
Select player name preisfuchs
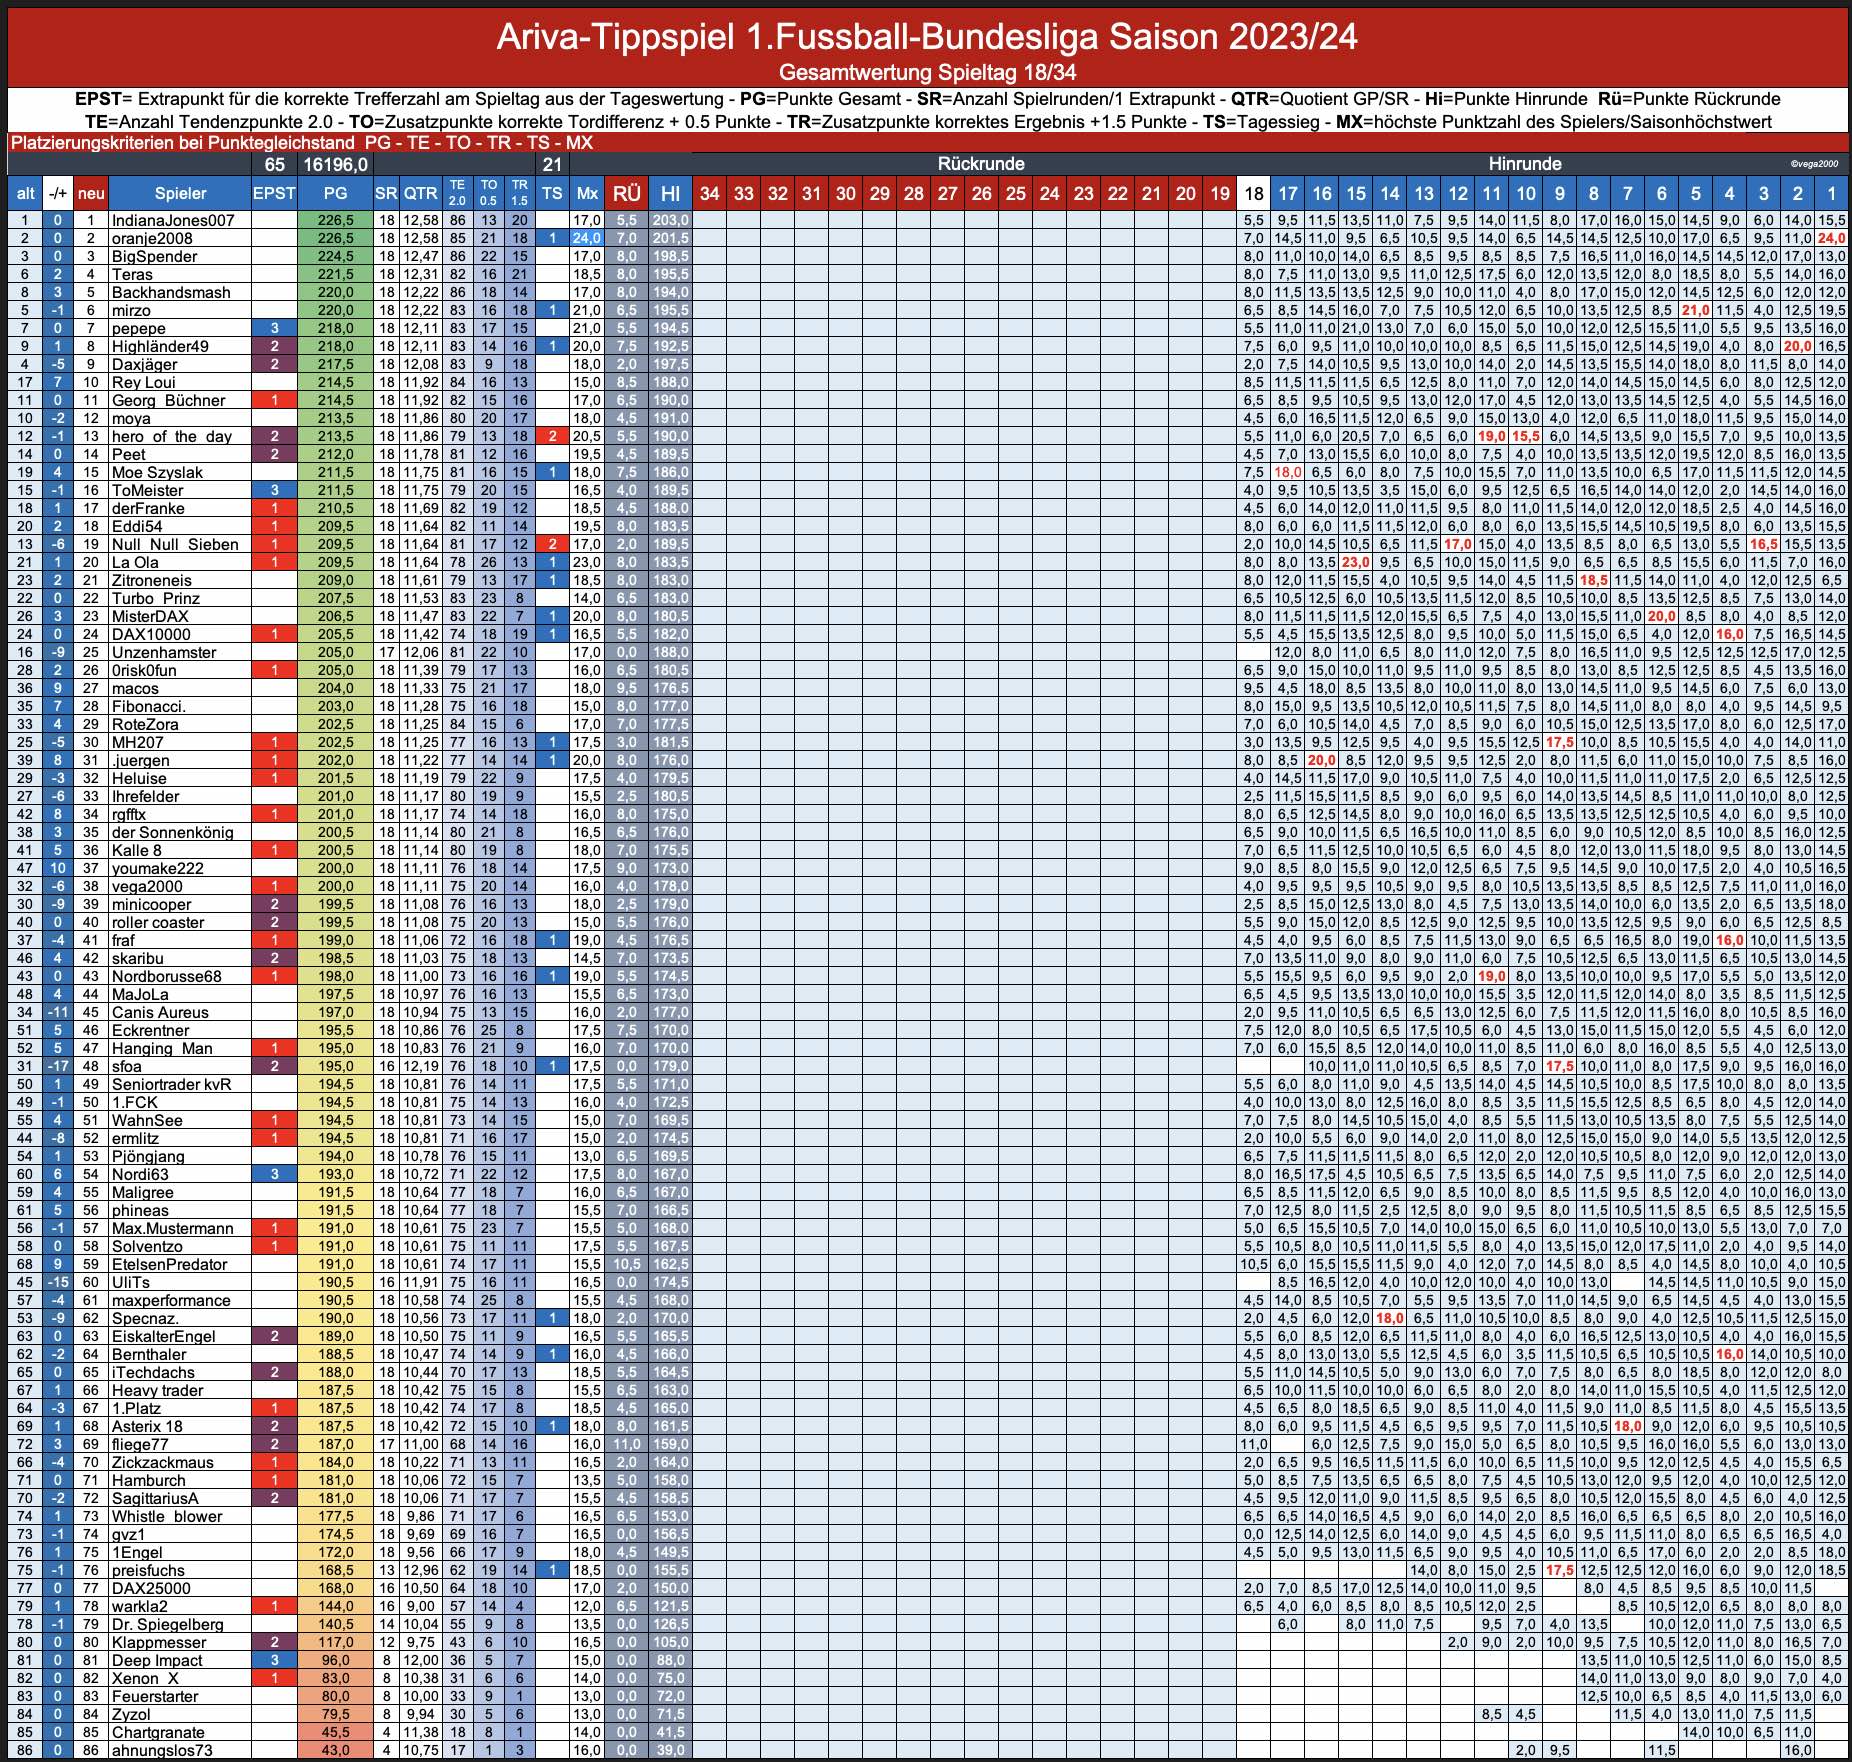tap(148, 1570)
